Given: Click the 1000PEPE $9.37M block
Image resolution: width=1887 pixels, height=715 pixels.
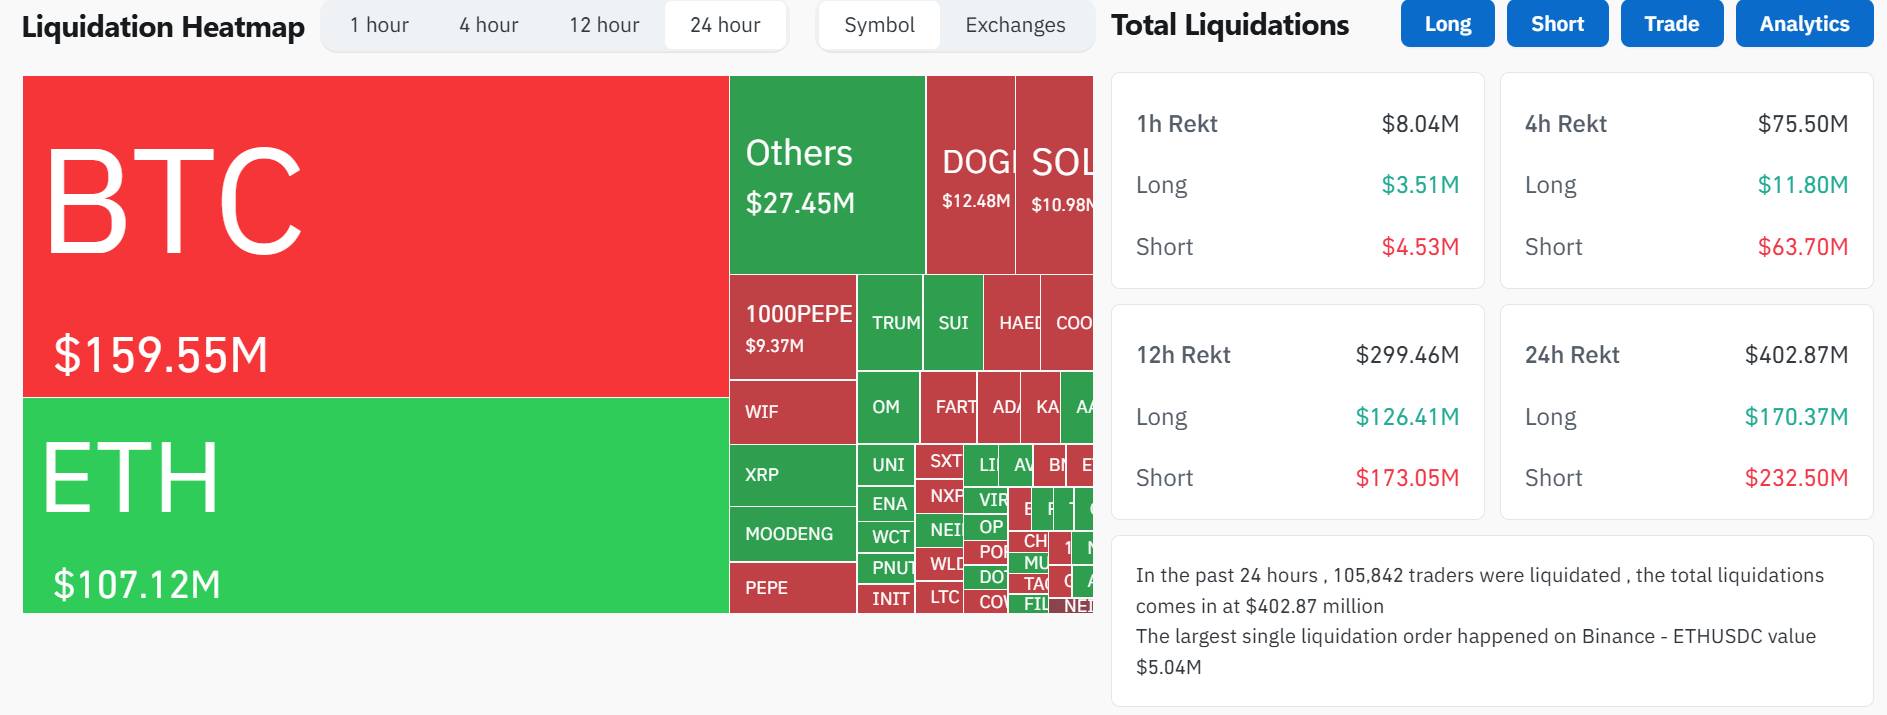Looking at the screenshot, I should point(793,327).
